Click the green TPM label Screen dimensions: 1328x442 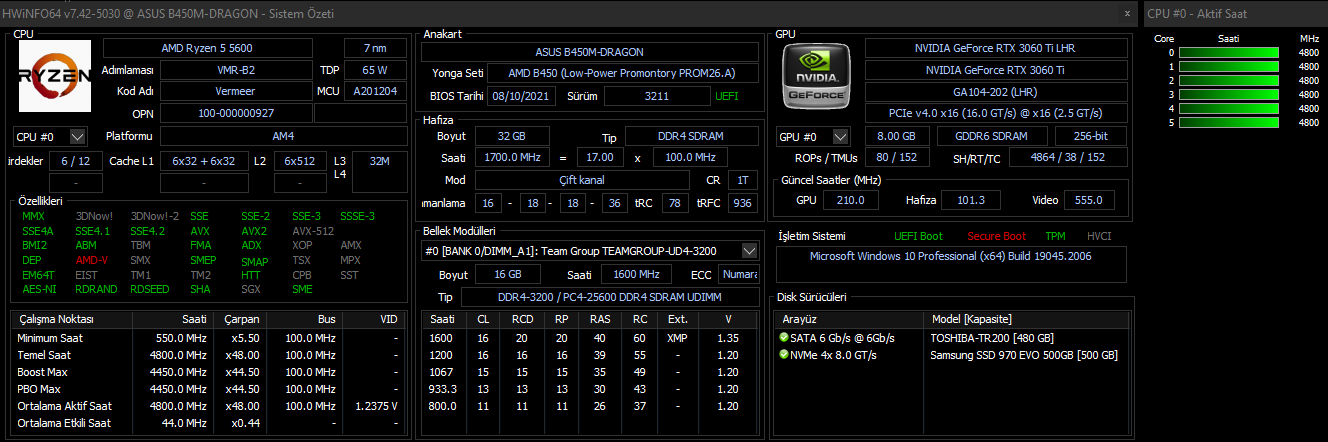point(1055,236)
